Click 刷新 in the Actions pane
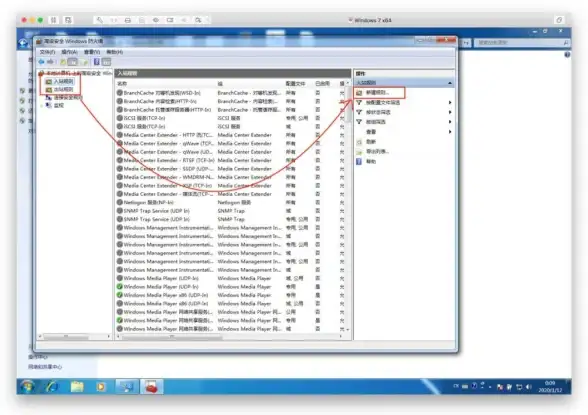The width and height of the screenshot is (588, 415). (370, 142)
